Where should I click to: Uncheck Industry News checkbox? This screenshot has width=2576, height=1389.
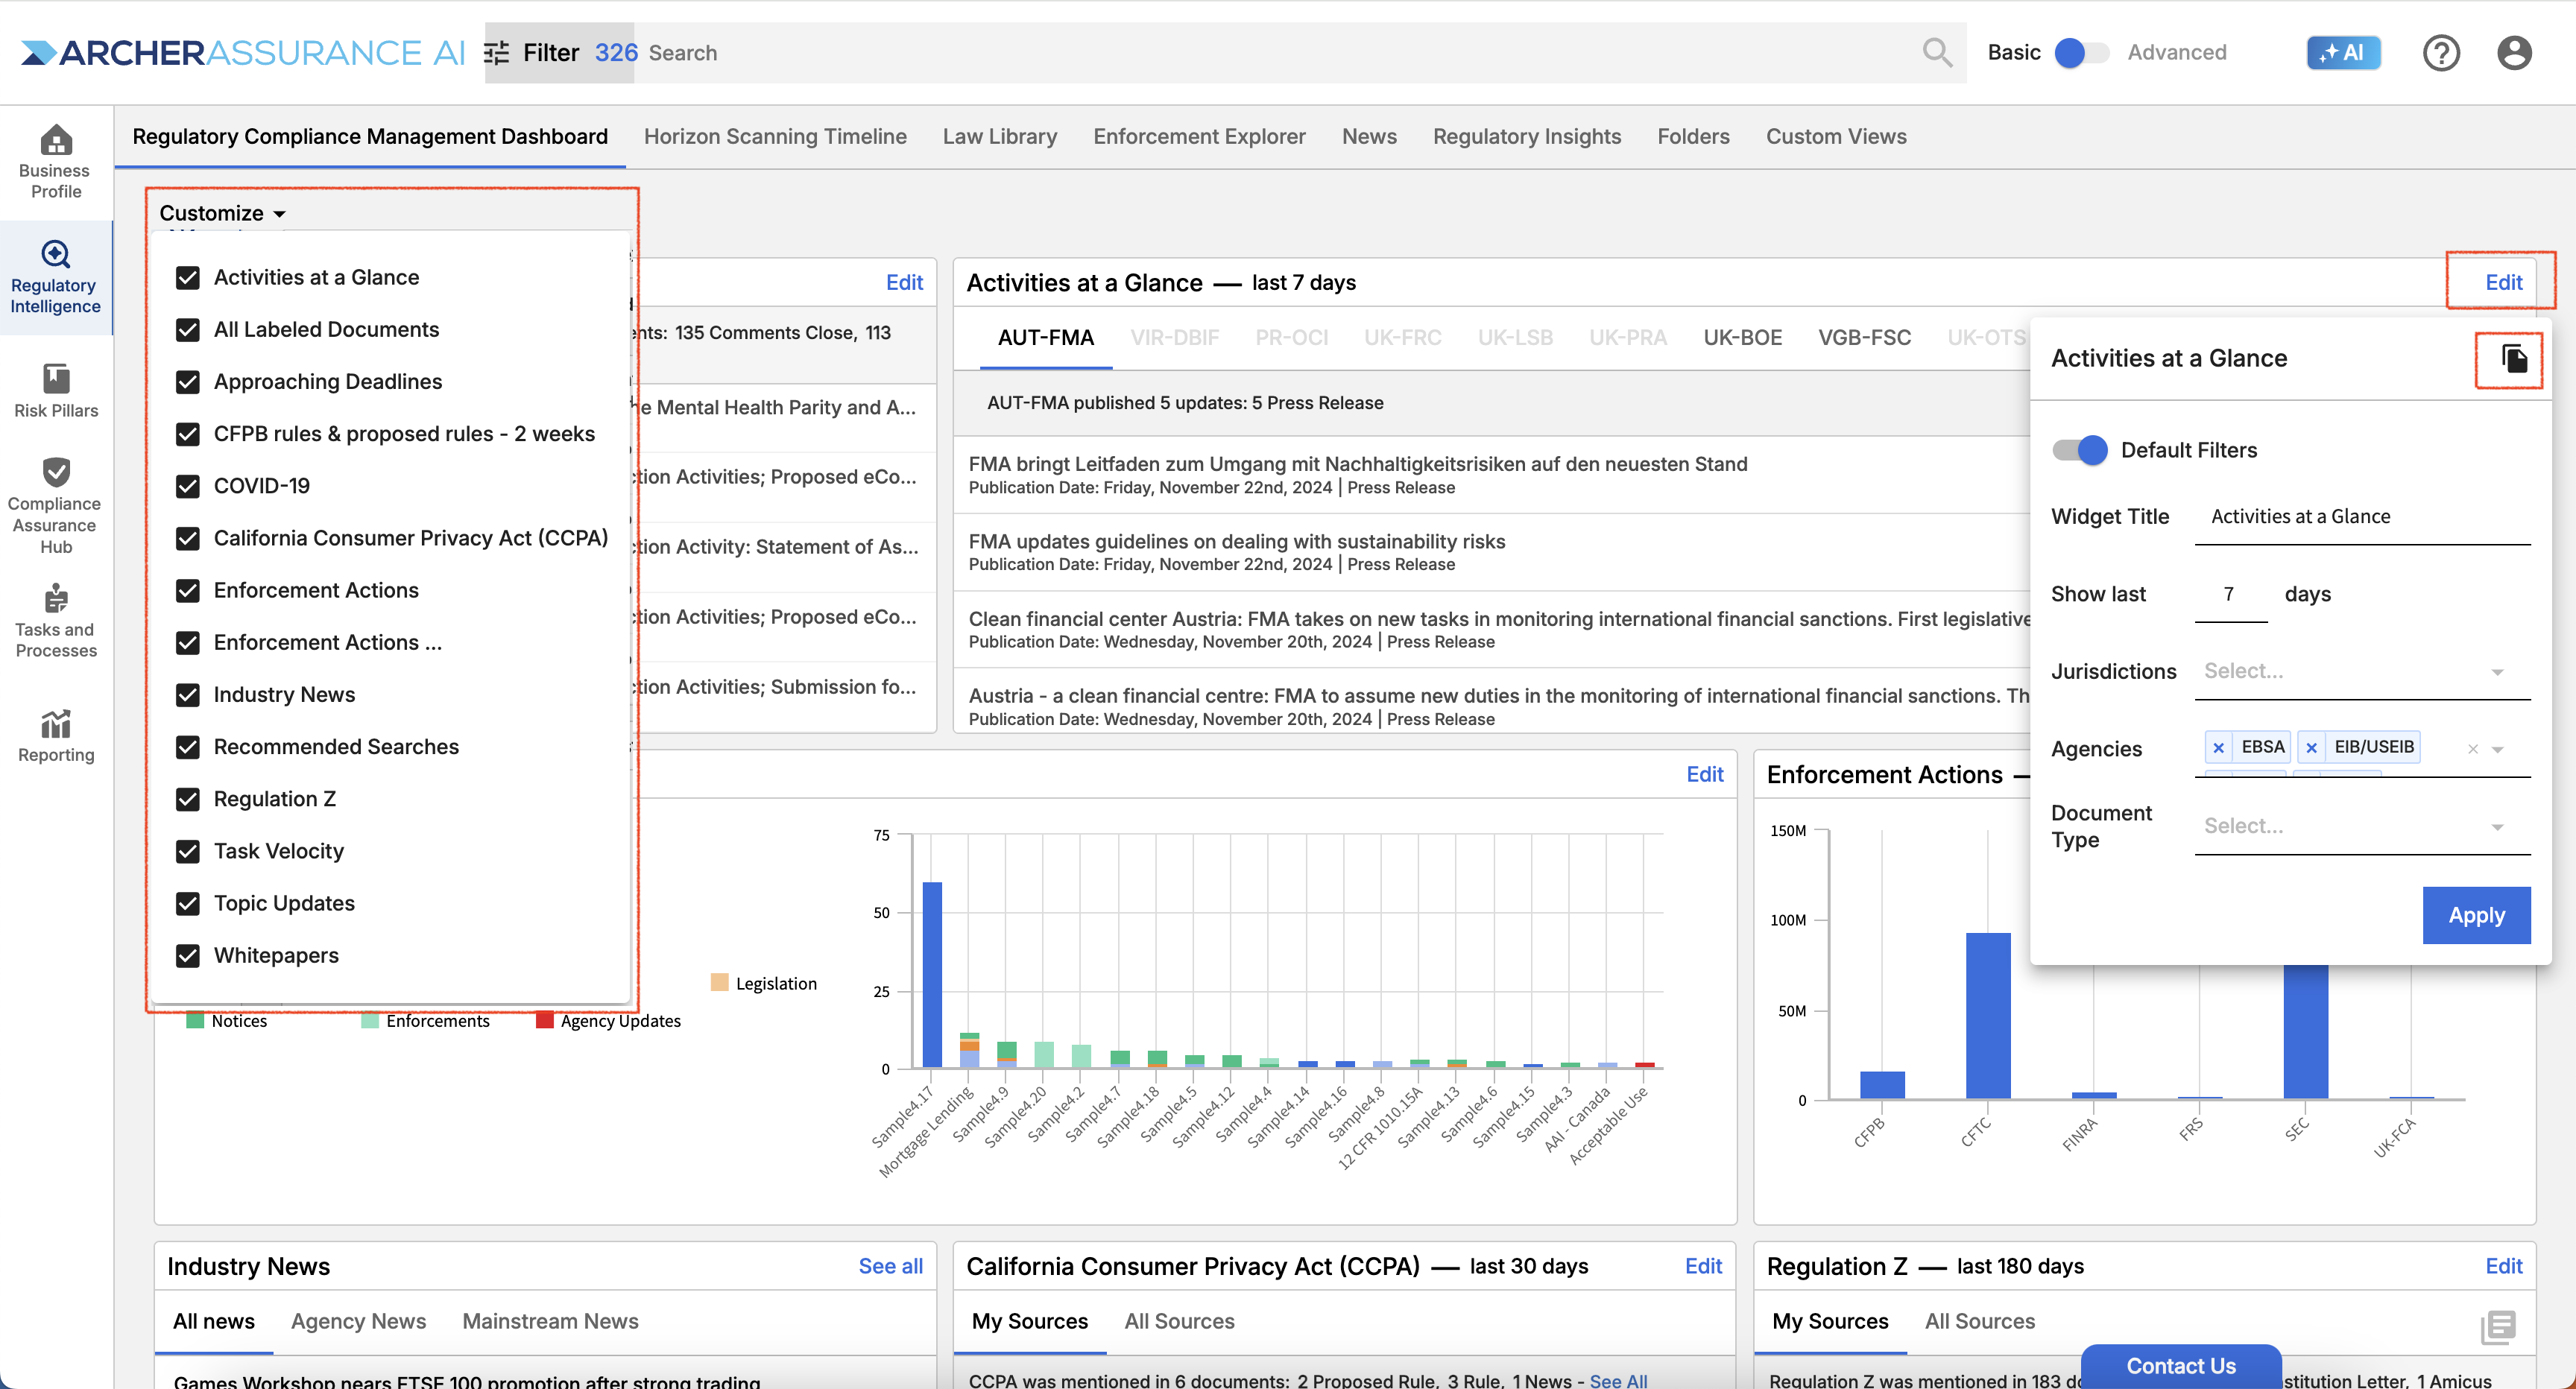[x=188, y=695]
